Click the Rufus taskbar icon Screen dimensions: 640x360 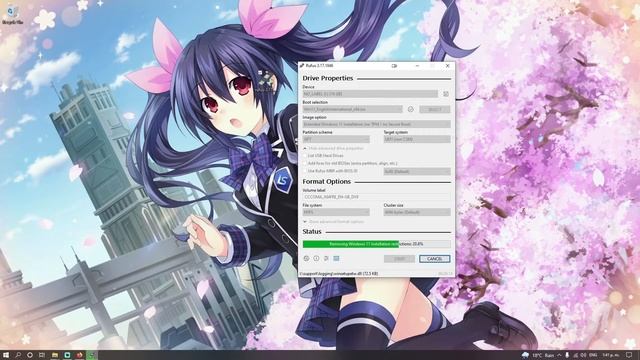pos(91,355)
